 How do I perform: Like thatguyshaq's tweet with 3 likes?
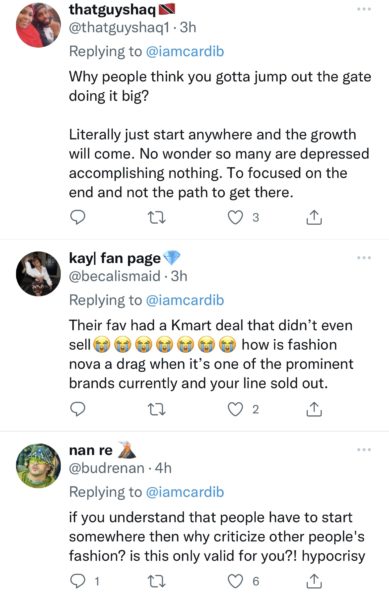click(x=235, y=217)
